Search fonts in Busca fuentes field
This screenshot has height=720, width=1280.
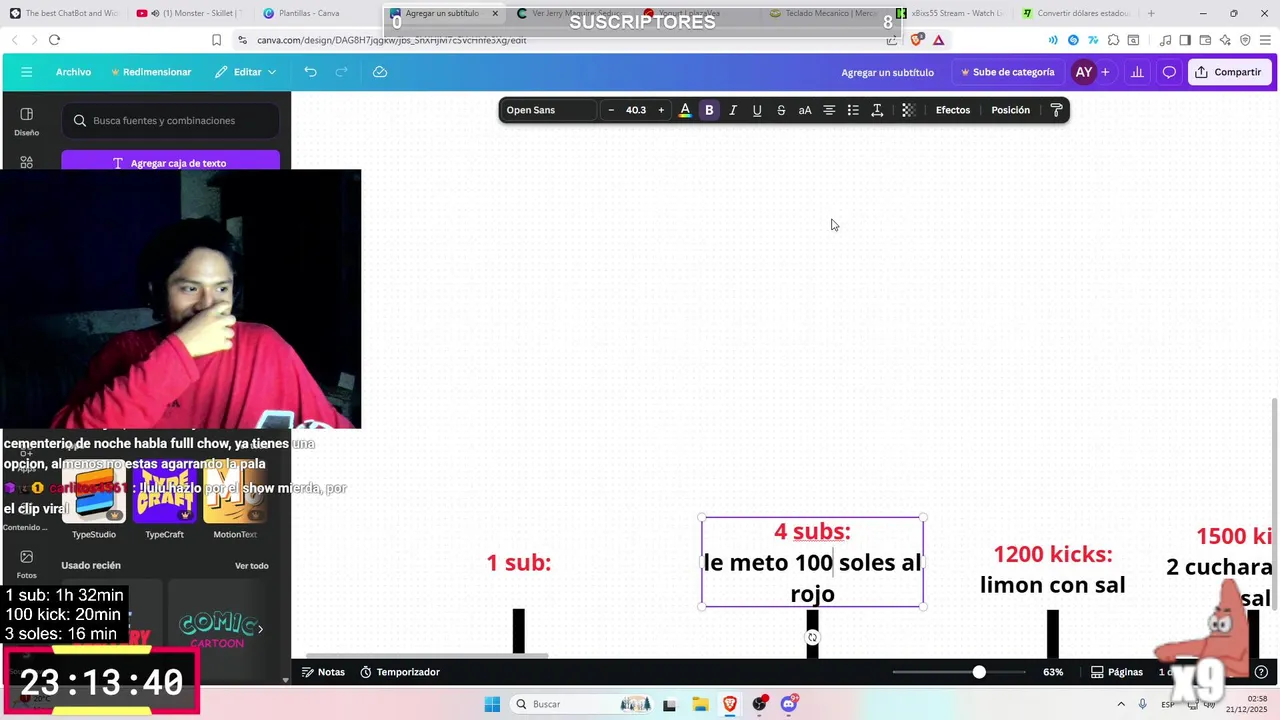(x=170, y=121)
